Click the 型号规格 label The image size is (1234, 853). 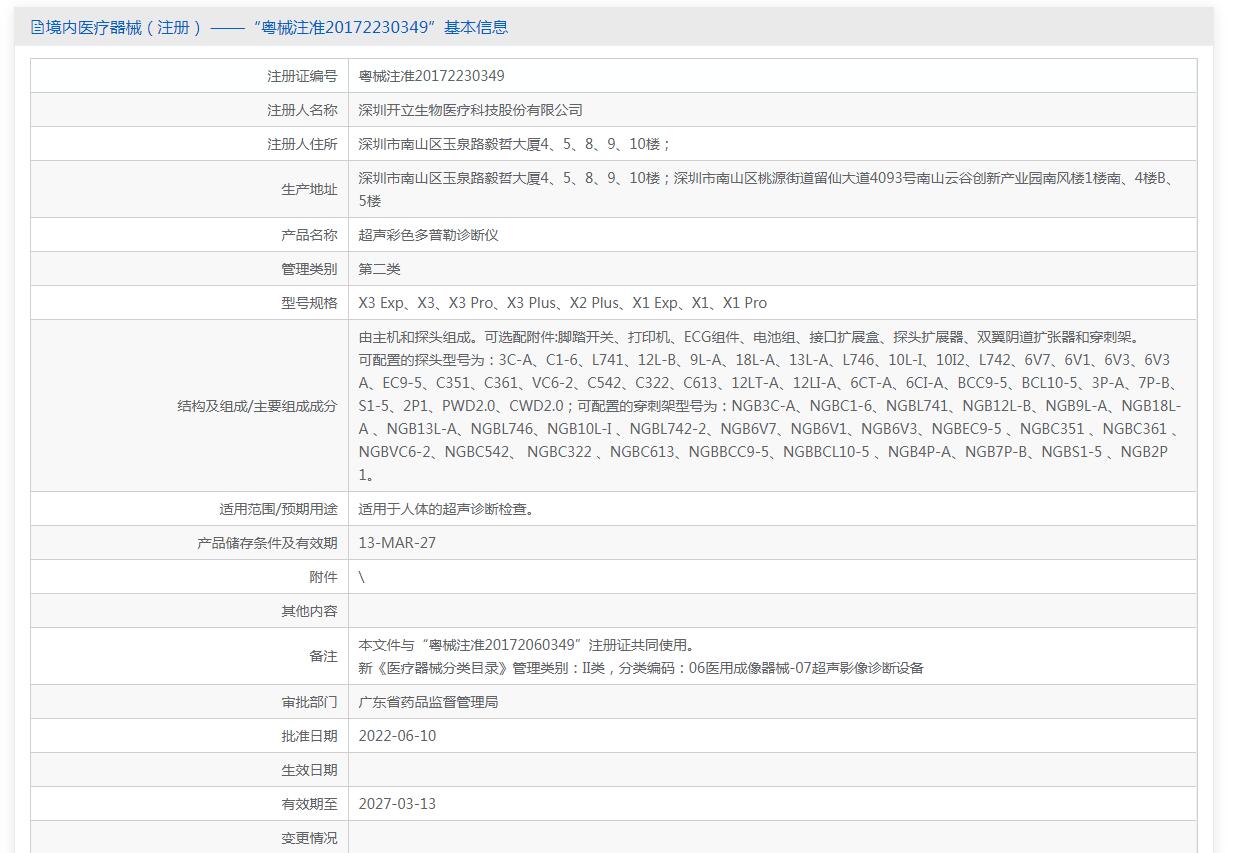[x=309, y=303]
